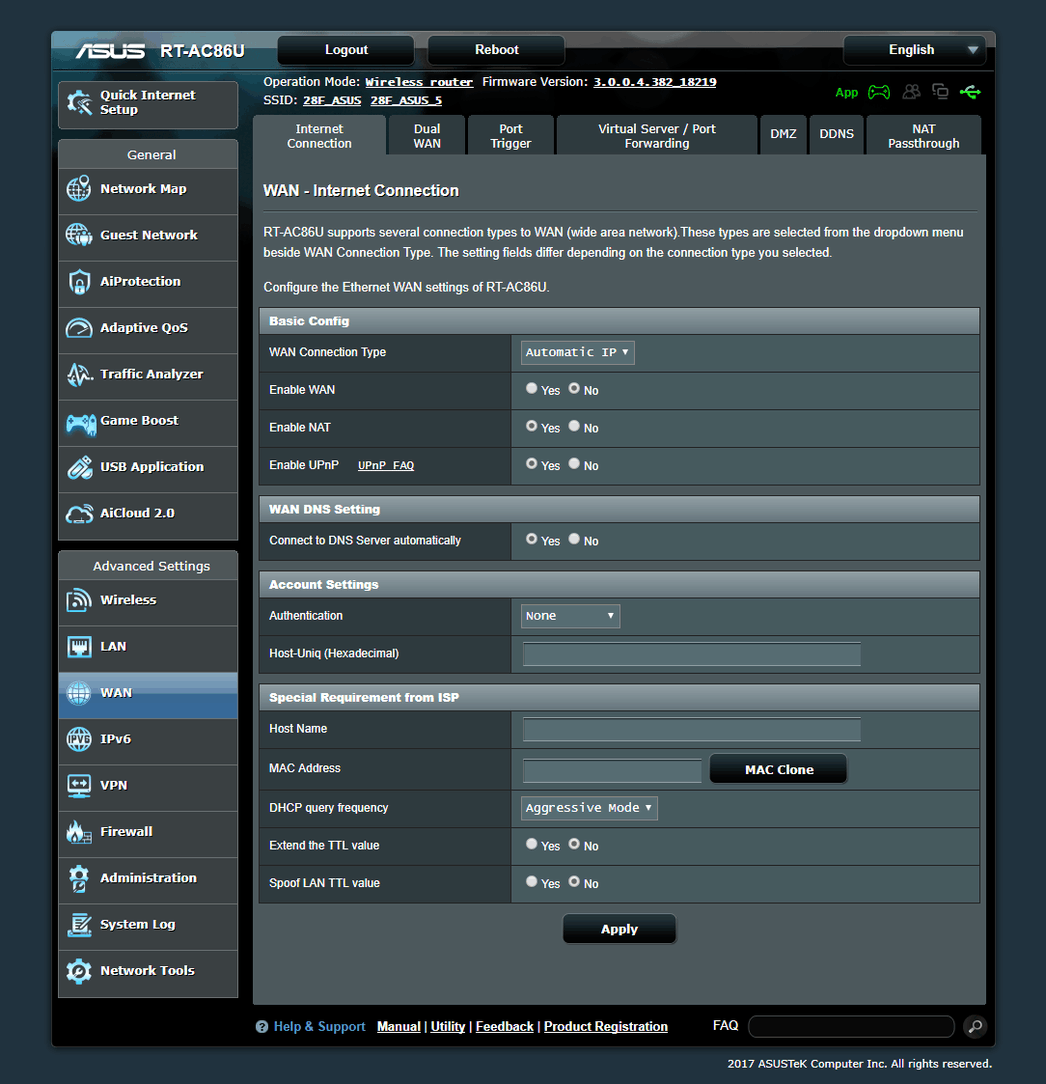Viewport: 1046px width, 1084px height.
Task: Set Enable WAN to Yes
Action: [531, 389]
